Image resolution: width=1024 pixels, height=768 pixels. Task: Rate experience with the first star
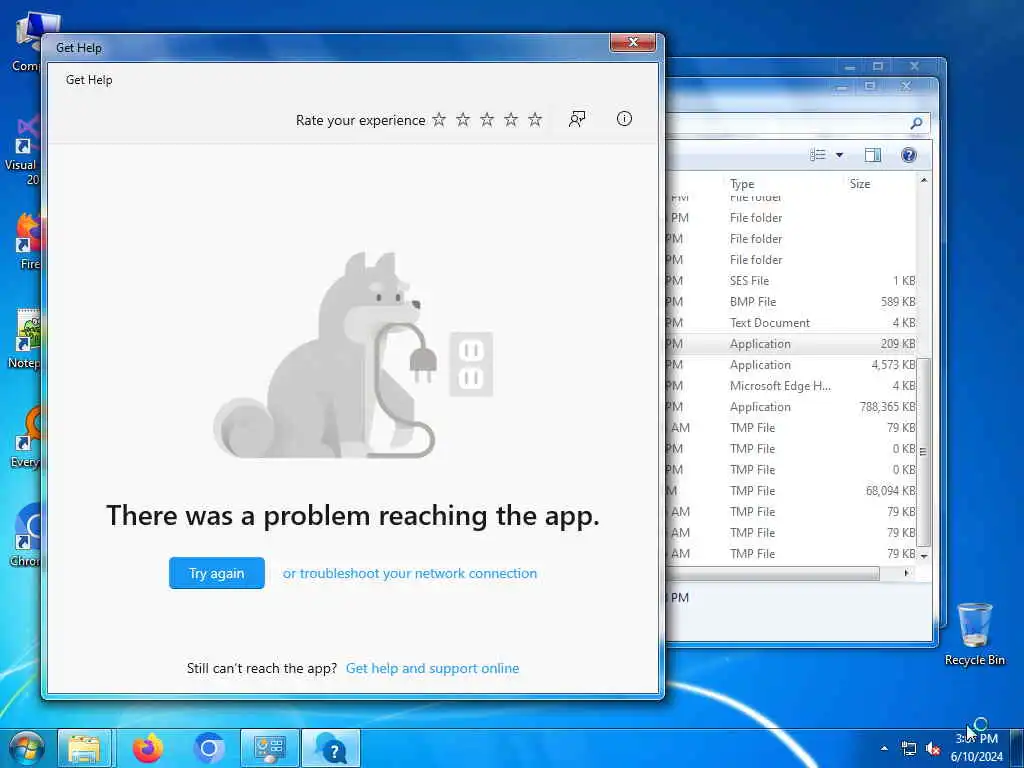pos(439,120)
